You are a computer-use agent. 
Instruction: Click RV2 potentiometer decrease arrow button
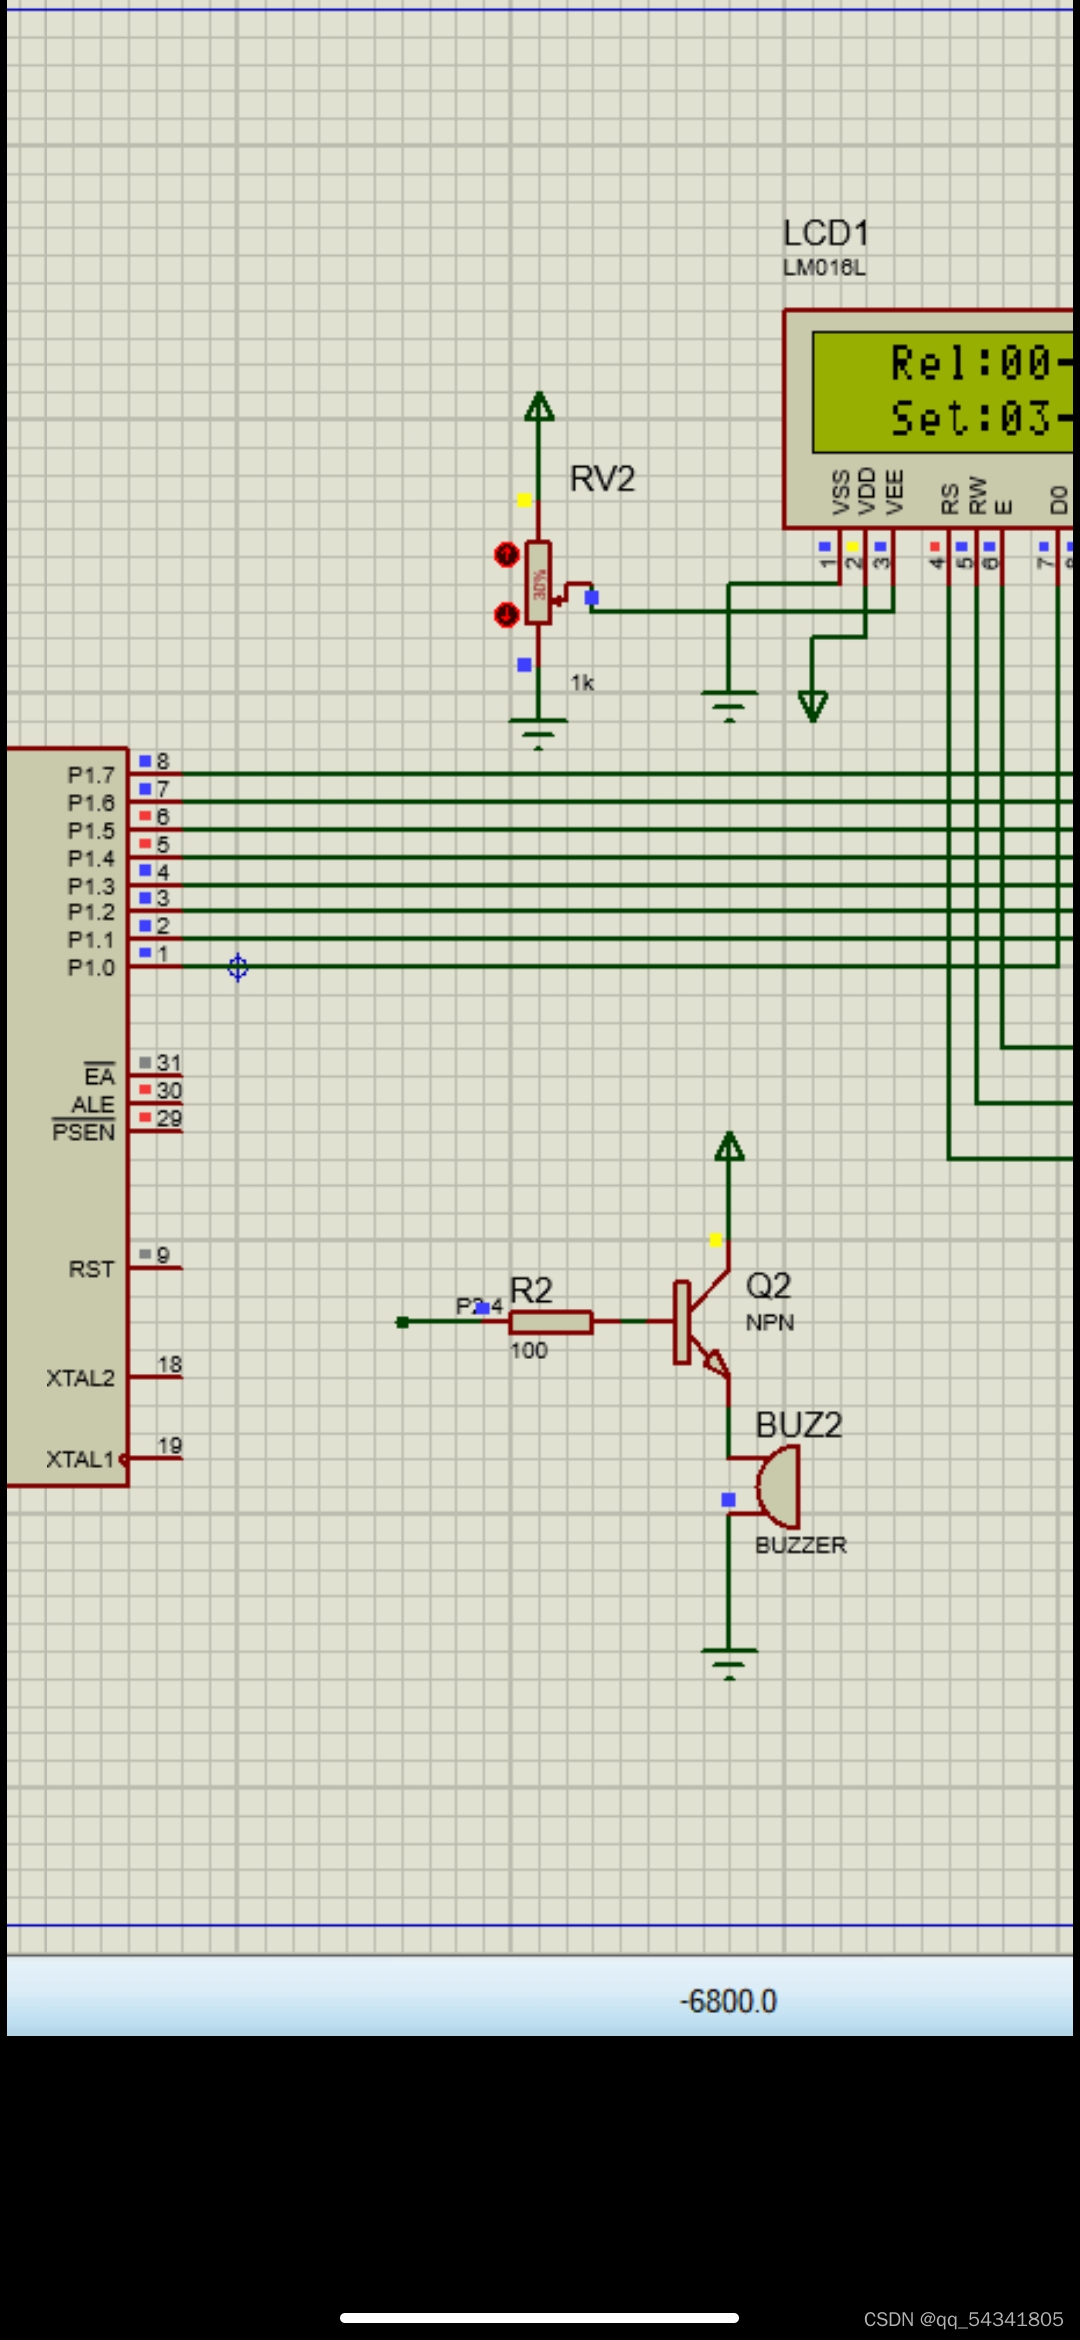pyautogui.click(x=507, y=615)
